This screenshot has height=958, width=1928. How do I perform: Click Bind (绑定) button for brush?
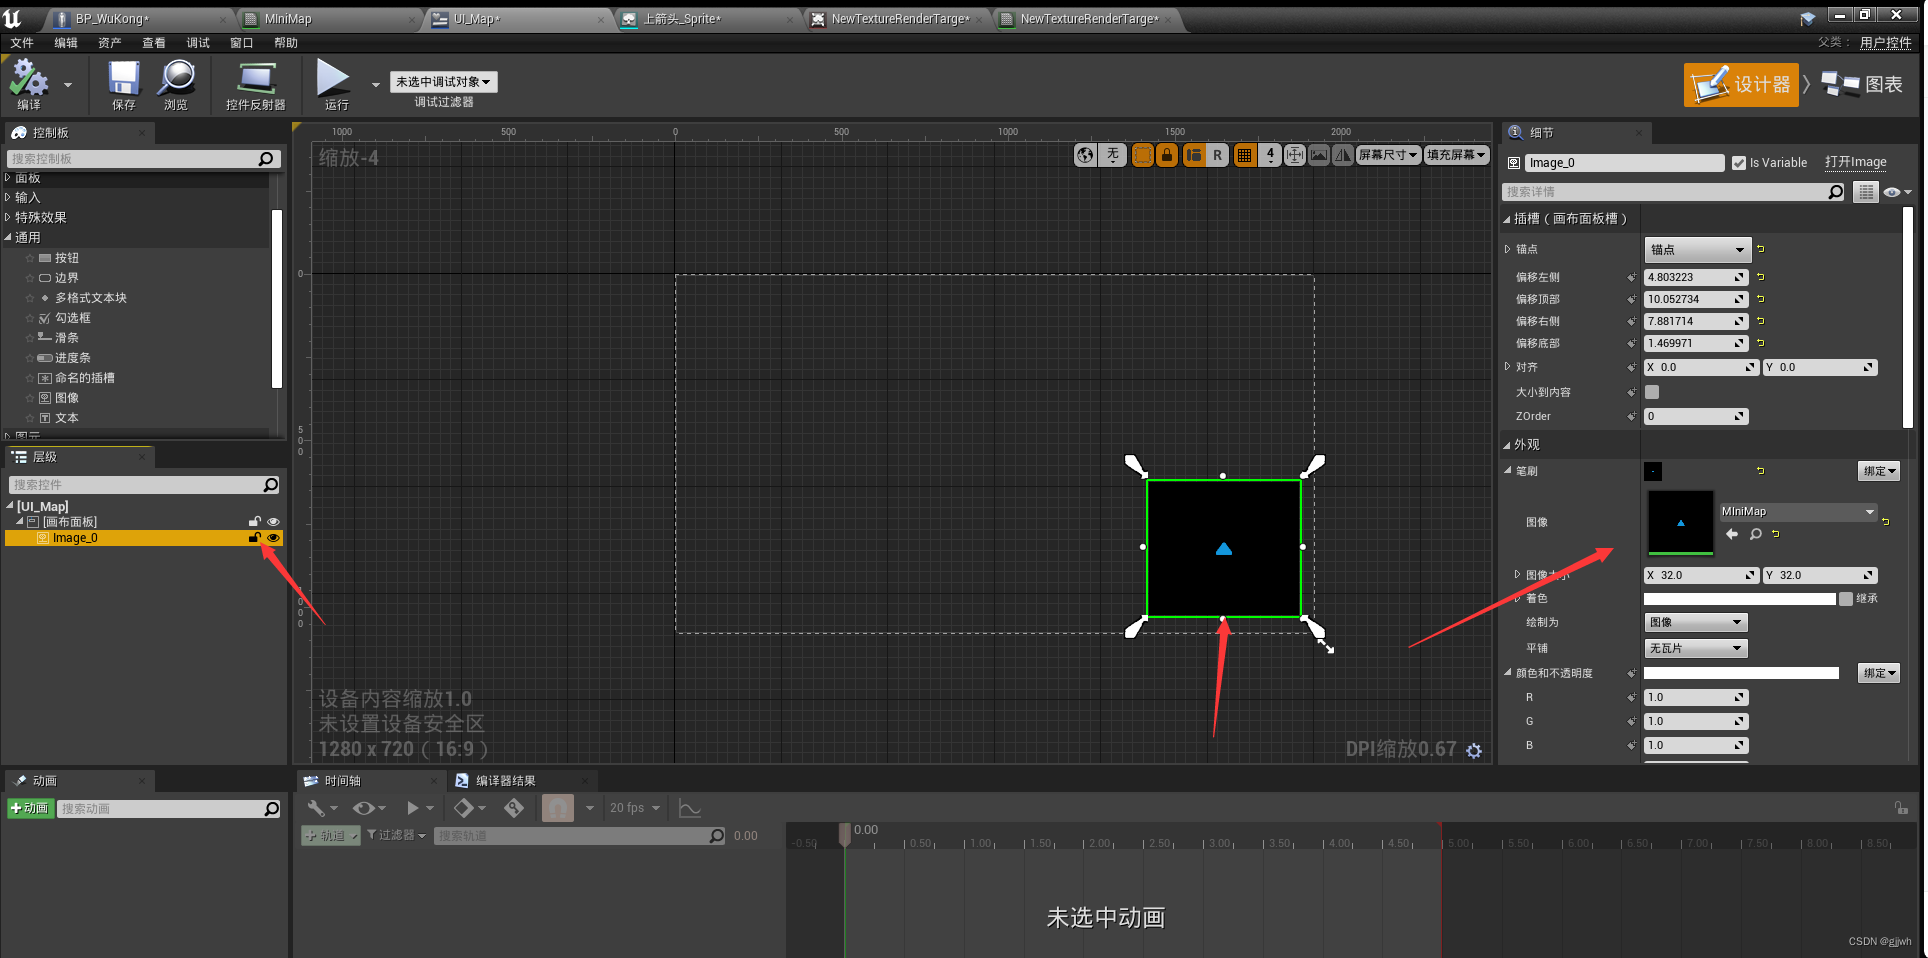pyautogui.click(x=1879, y=471)
